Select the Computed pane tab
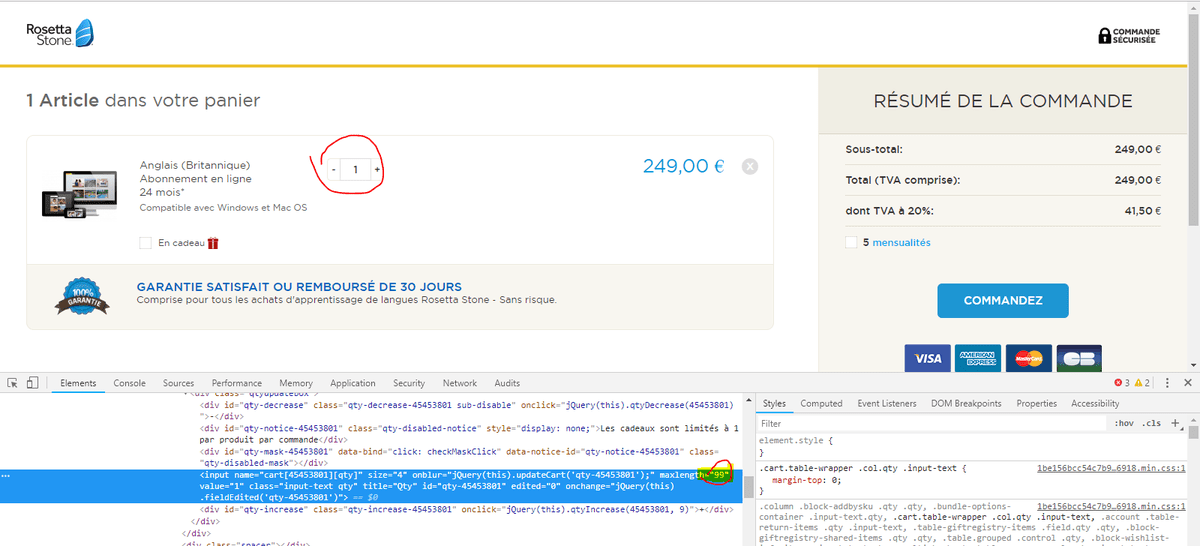Viewport: 1200px width, 546px height. 822,404
